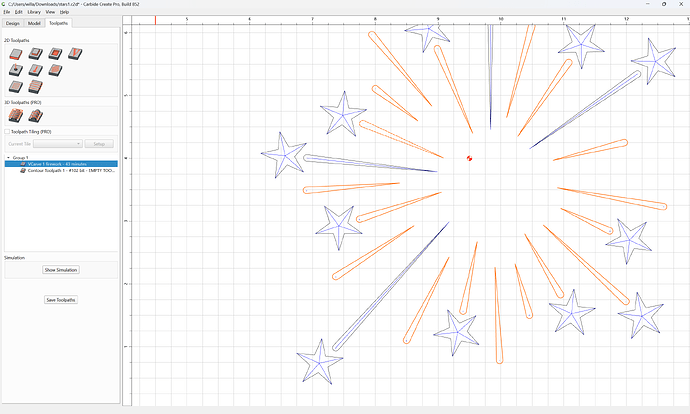Select the Toolpaths tab
Image resolution: width=690 pixels, height=414 pixels.
click(59, 23)
